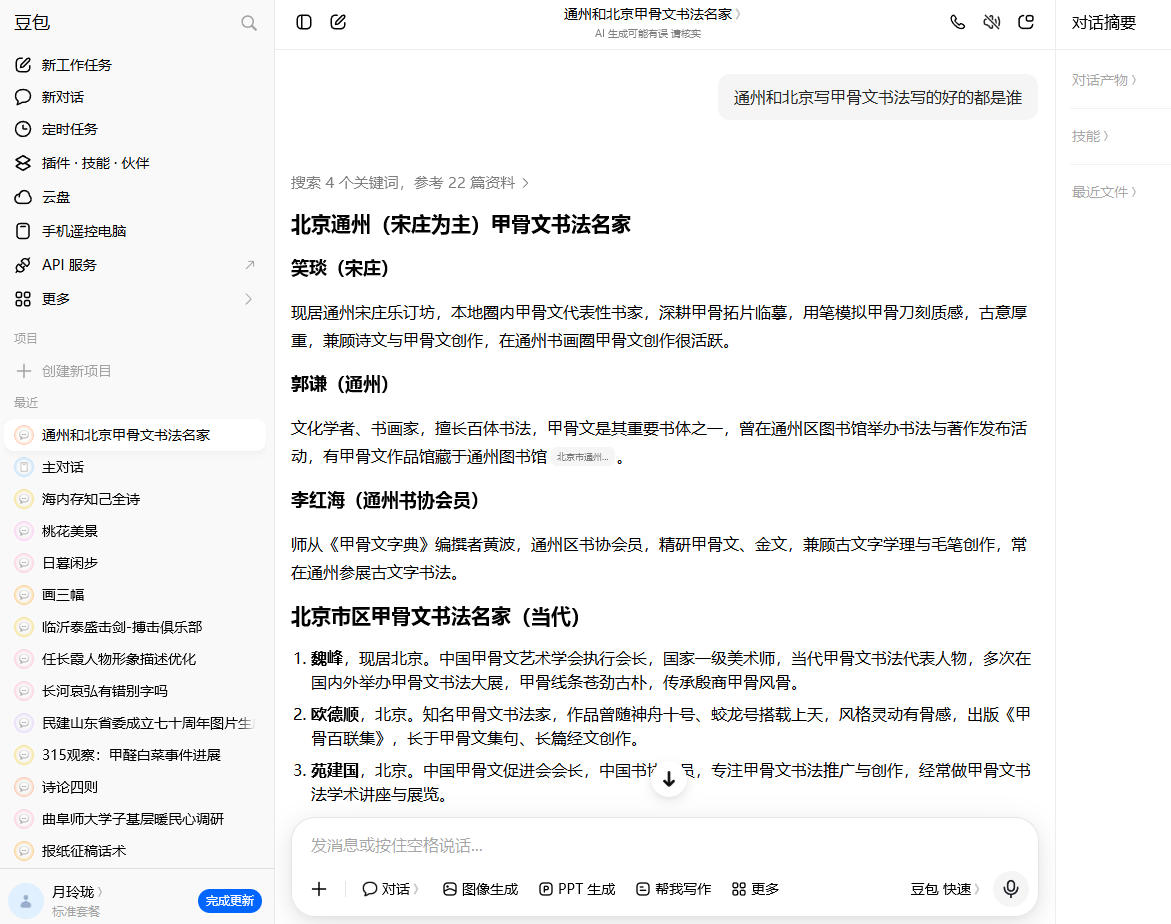Viewport: 1171px width, 924px height.
Task: Expand 搜索 4 个关键词 references
Action: (x=410, y=183)
